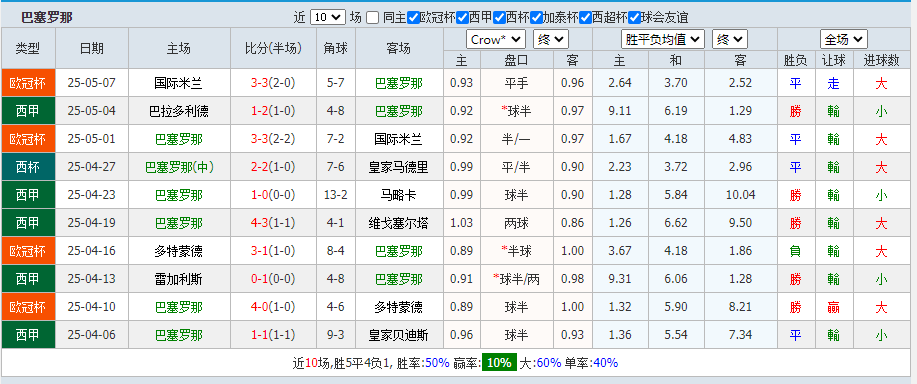Click 国际米兰 home team on 25-05-07
The image size is (917, 384).
point(178,83)
